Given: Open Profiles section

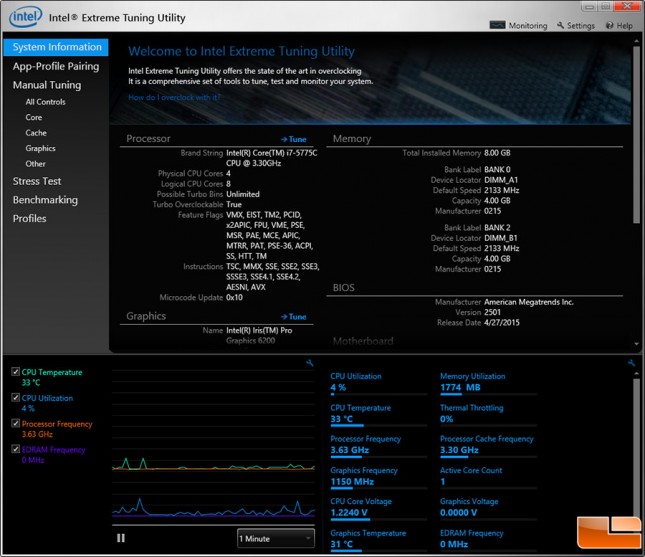Looking at the screenshot, I should click(29, 218).
